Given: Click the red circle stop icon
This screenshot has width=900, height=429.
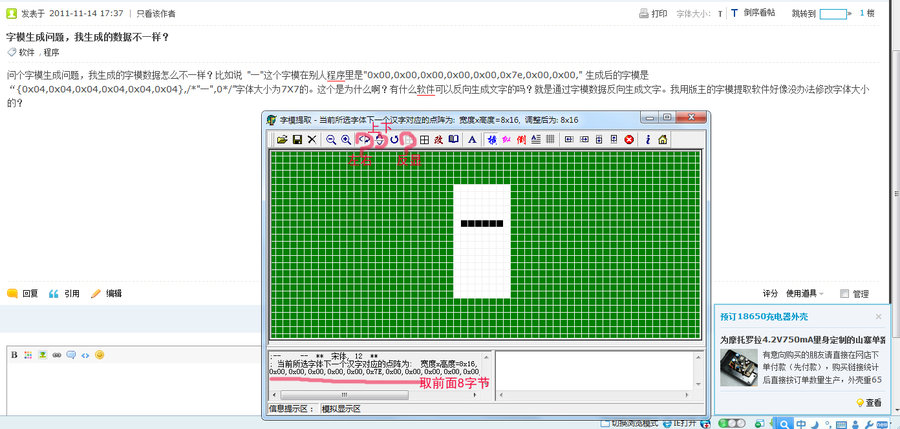Looking at the screenshot, I should [x=629, y=140].
